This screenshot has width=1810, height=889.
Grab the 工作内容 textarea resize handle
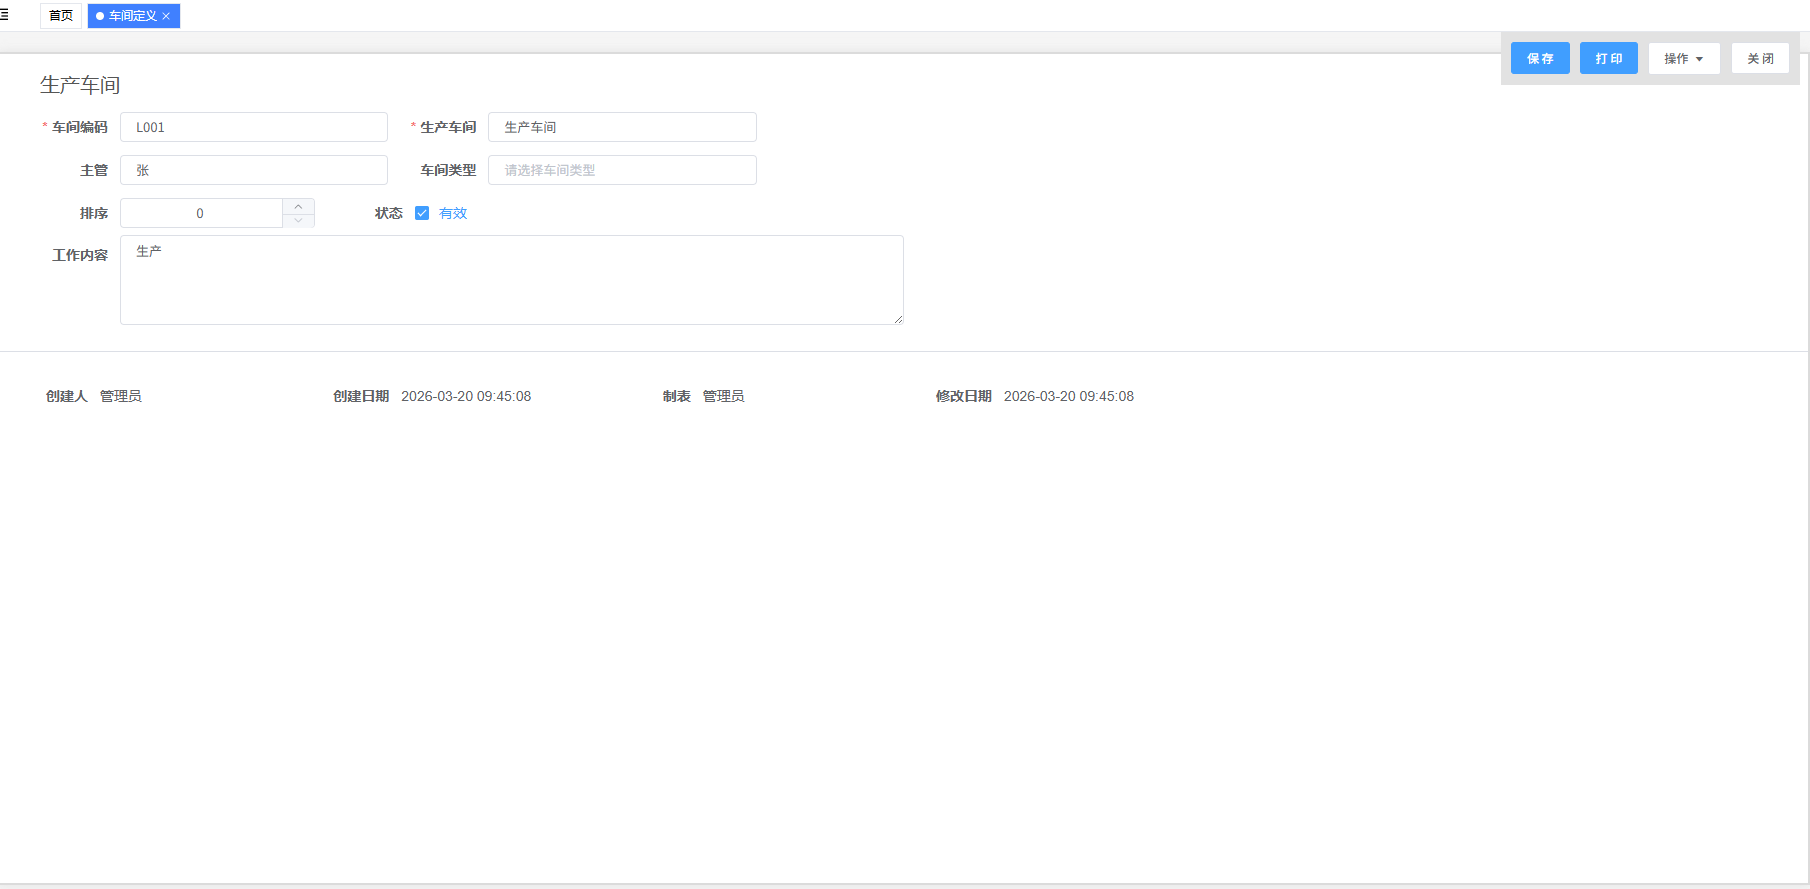click(898, 319)
